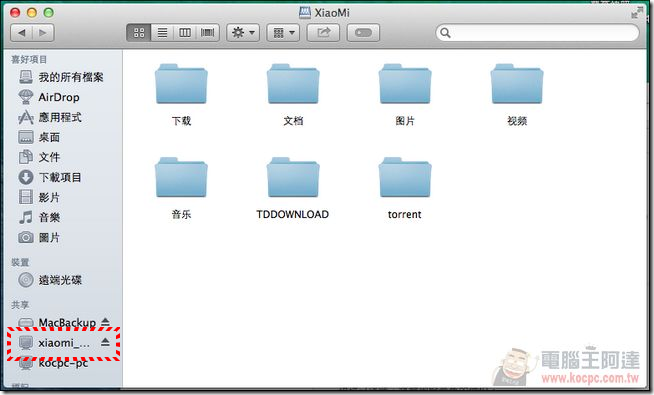Viewport: 654px width, 395px height.
Task: Click the magnifier icon in the search field
Action: click(445, 33)
